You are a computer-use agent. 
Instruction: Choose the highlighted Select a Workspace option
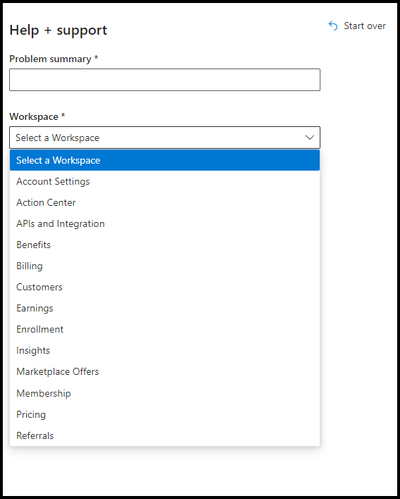pos(165,160)
